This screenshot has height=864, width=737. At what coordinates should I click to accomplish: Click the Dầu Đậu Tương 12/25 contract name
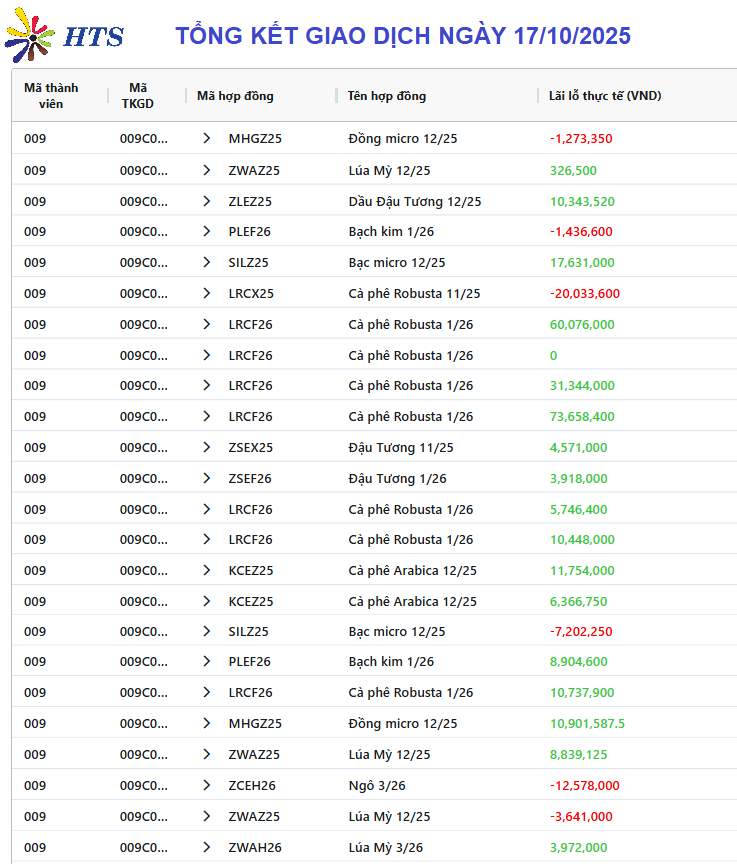(415, 201)
